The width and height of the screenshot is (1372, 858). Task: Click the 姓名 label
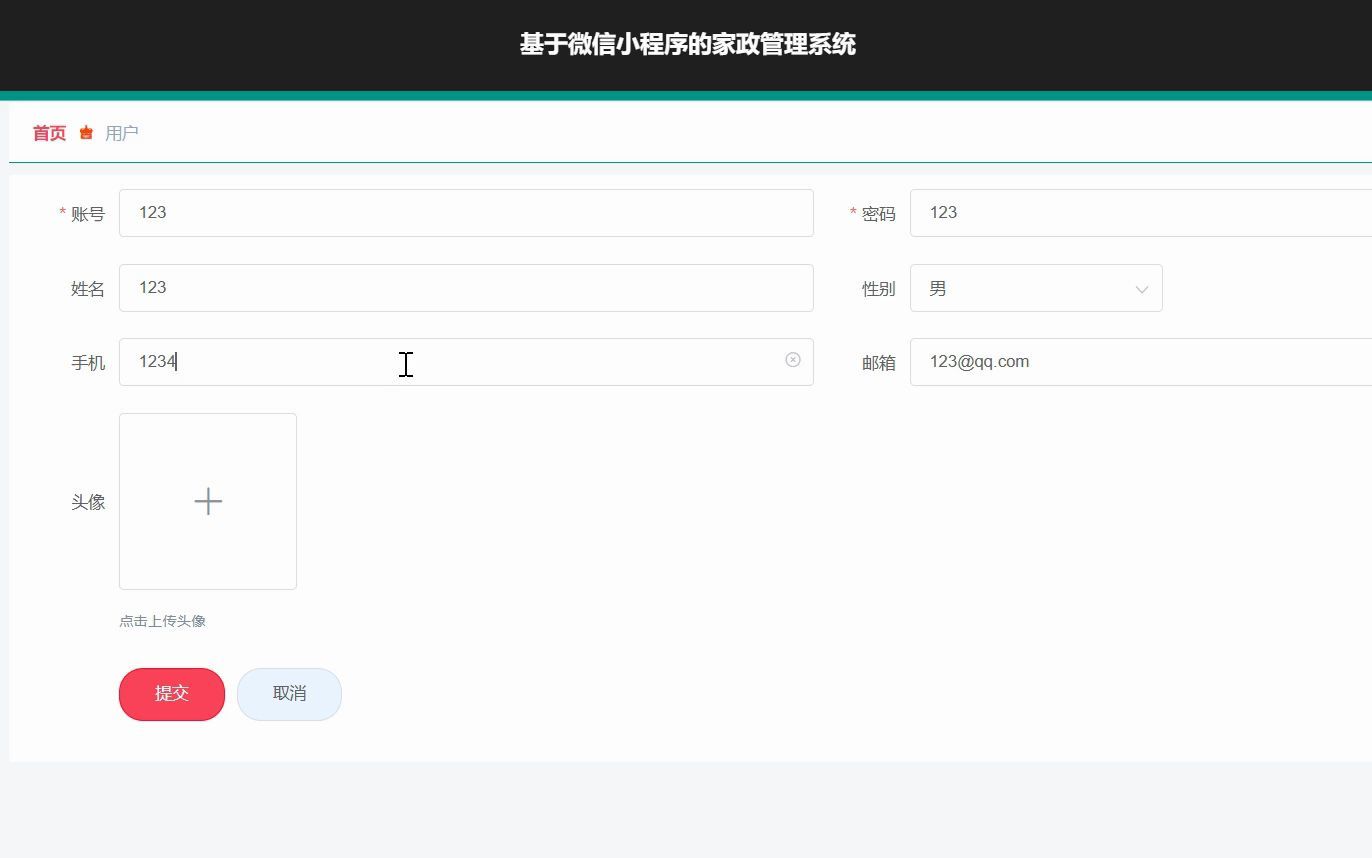[x=88, y=289]
